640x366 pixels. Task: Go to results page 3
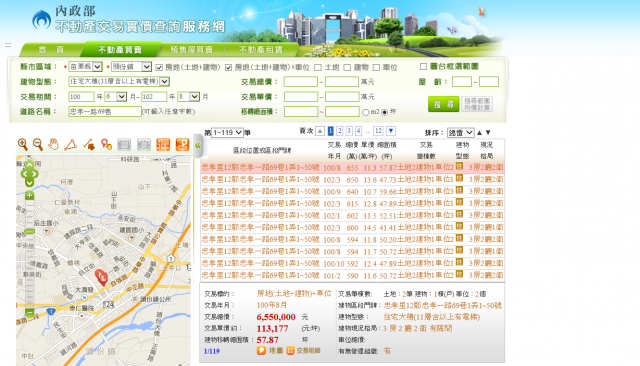[349, 131]
